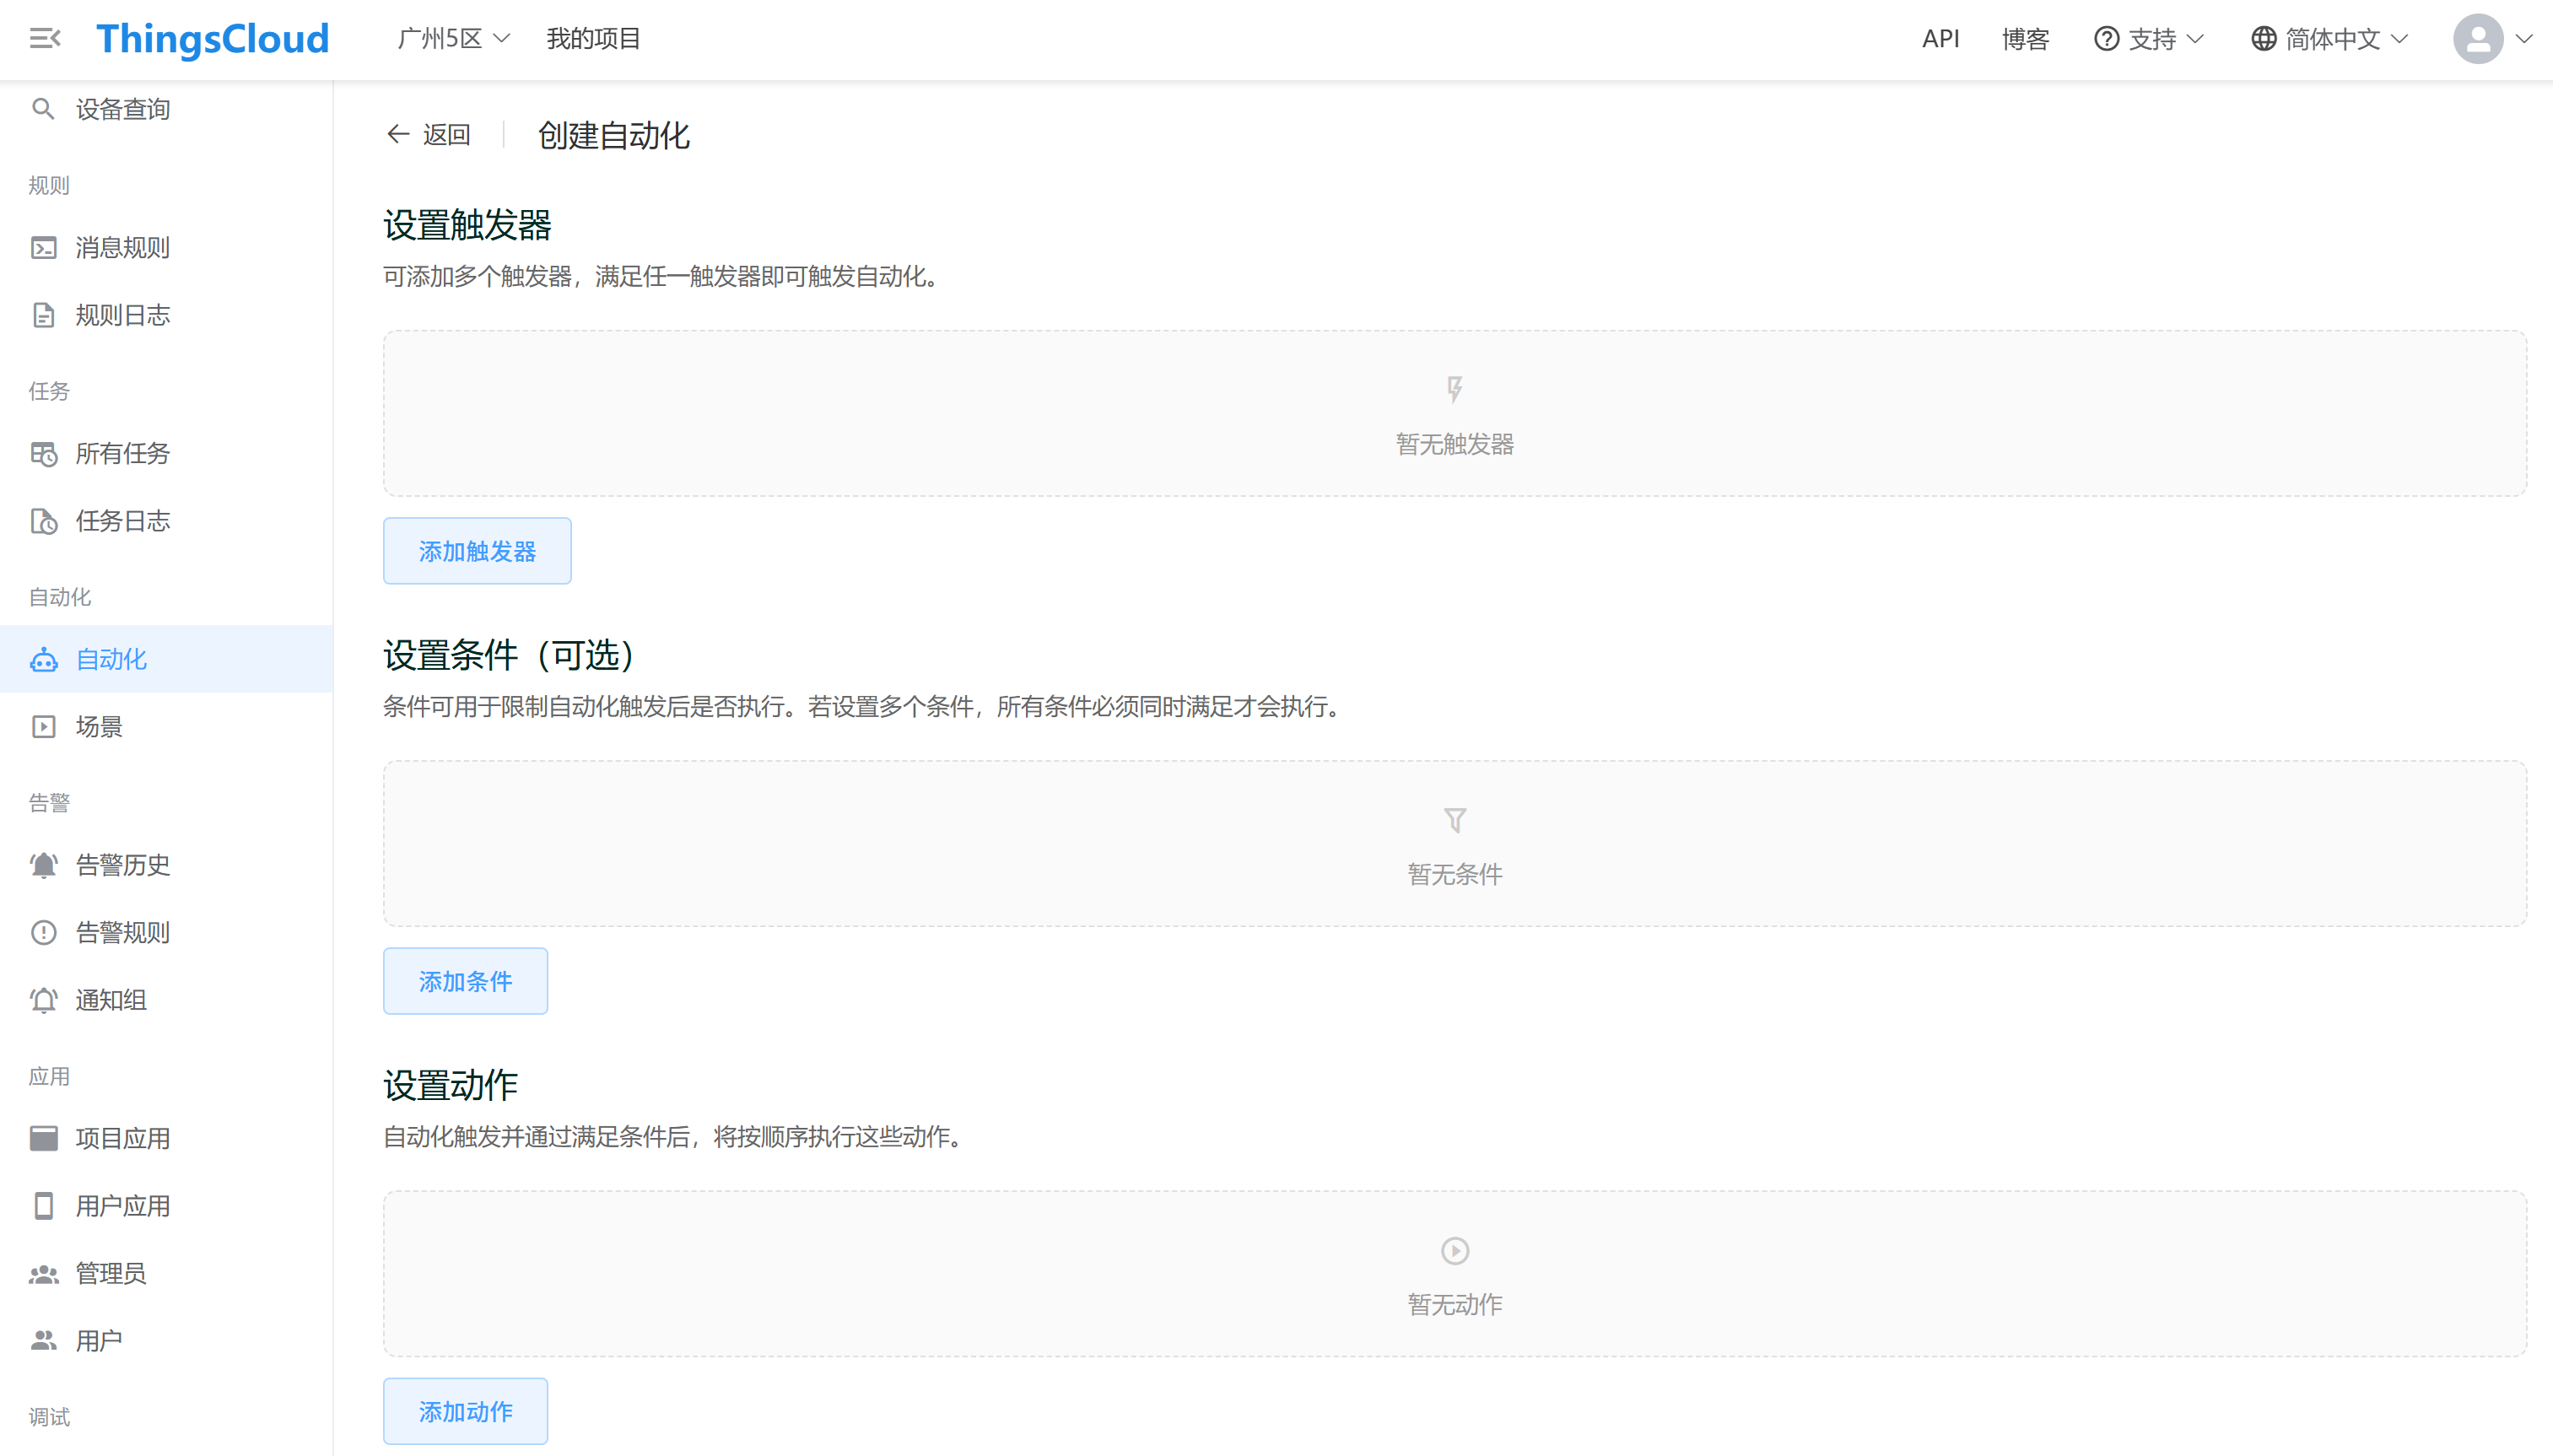Viewport: 2553px width, 1456px height.
Task: Click the device search magnifier icon
Action: [43, 109]
